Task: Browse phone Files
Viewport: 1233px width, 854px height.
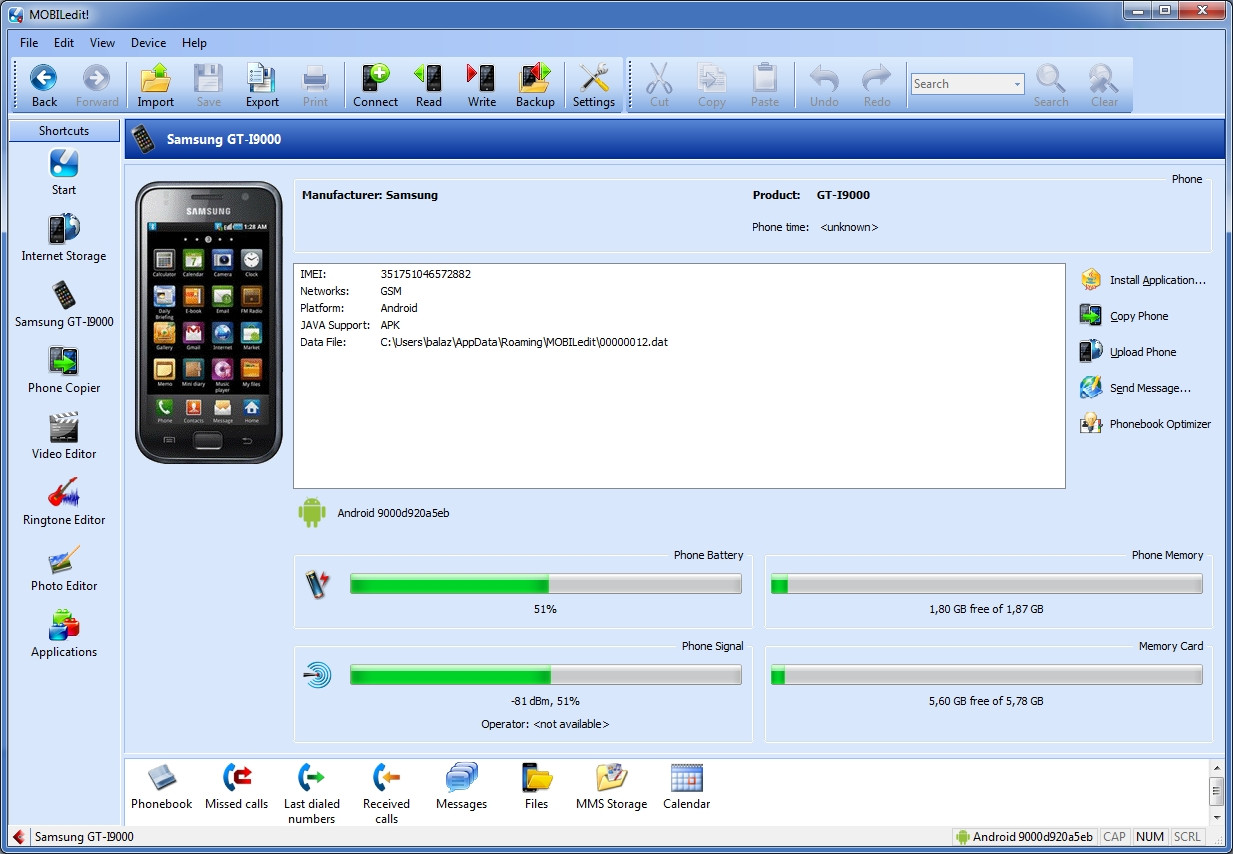Action: (x=537, y=787)
